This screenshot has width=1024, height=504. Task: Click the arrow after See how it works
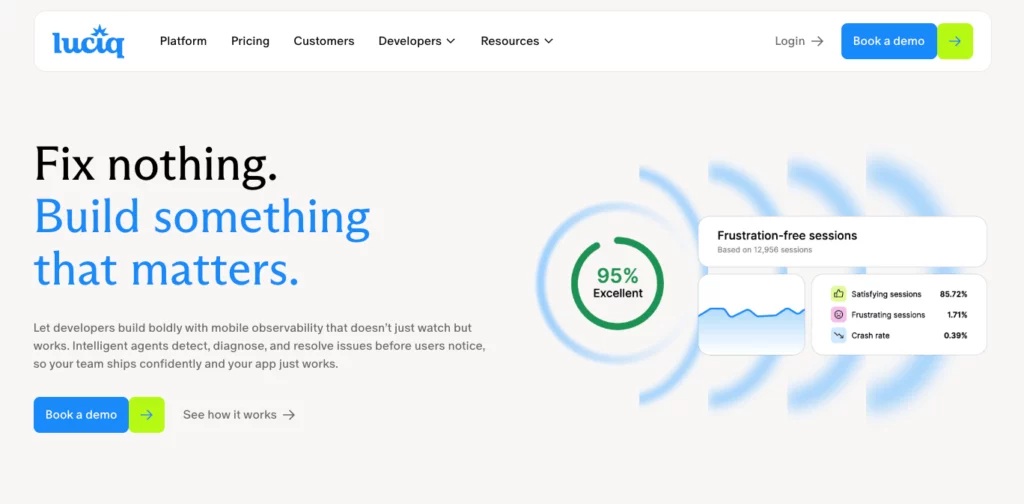[x=289, y=415]
